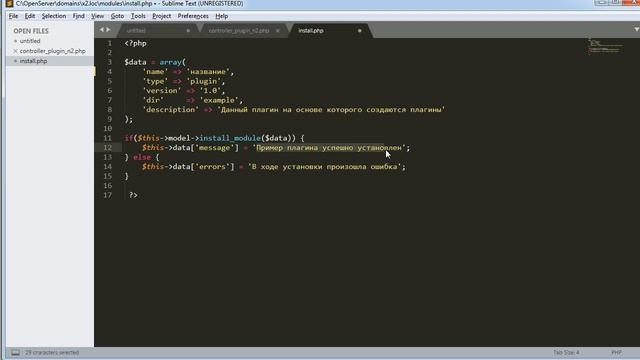This screenshot has height=360, width=640.
Task: Change PHP syntax in status bar
Action: [616, 352]
